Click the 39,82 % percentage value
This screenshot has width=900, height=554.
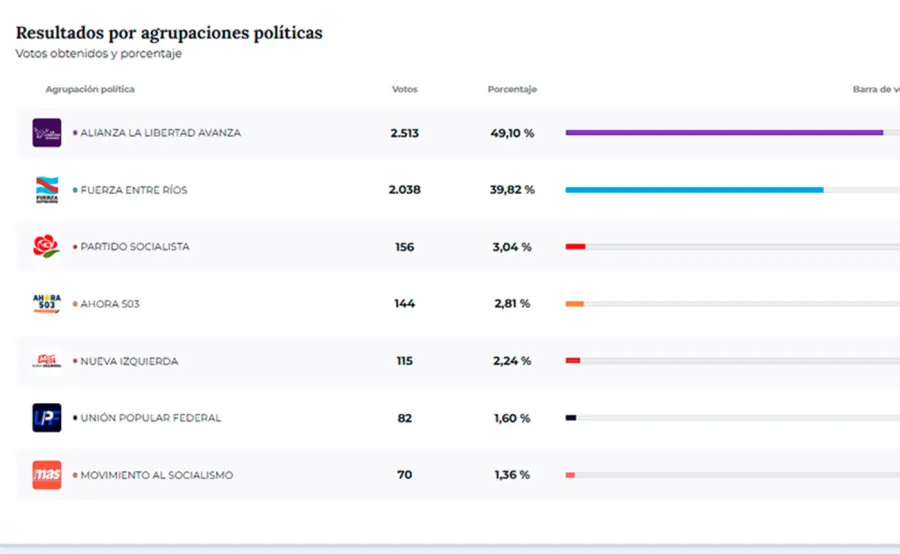coord(513,190)
